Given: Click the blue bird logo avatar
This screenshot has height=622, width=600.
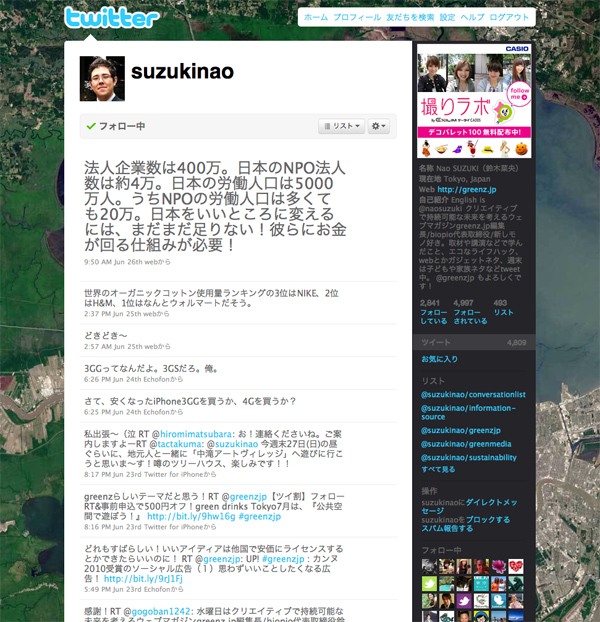Looking at the screenshot, I should pos(498,601).
